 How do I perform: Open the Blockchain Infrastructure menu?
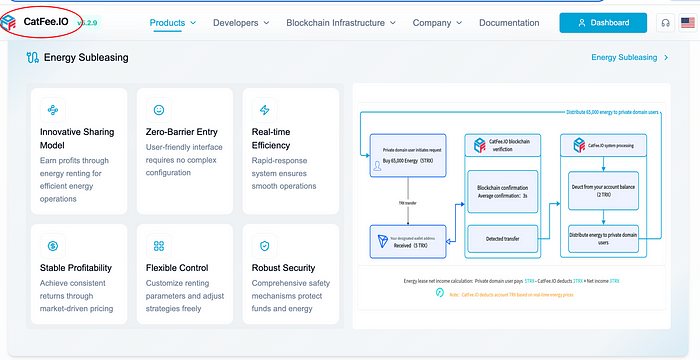coord(335,23)
